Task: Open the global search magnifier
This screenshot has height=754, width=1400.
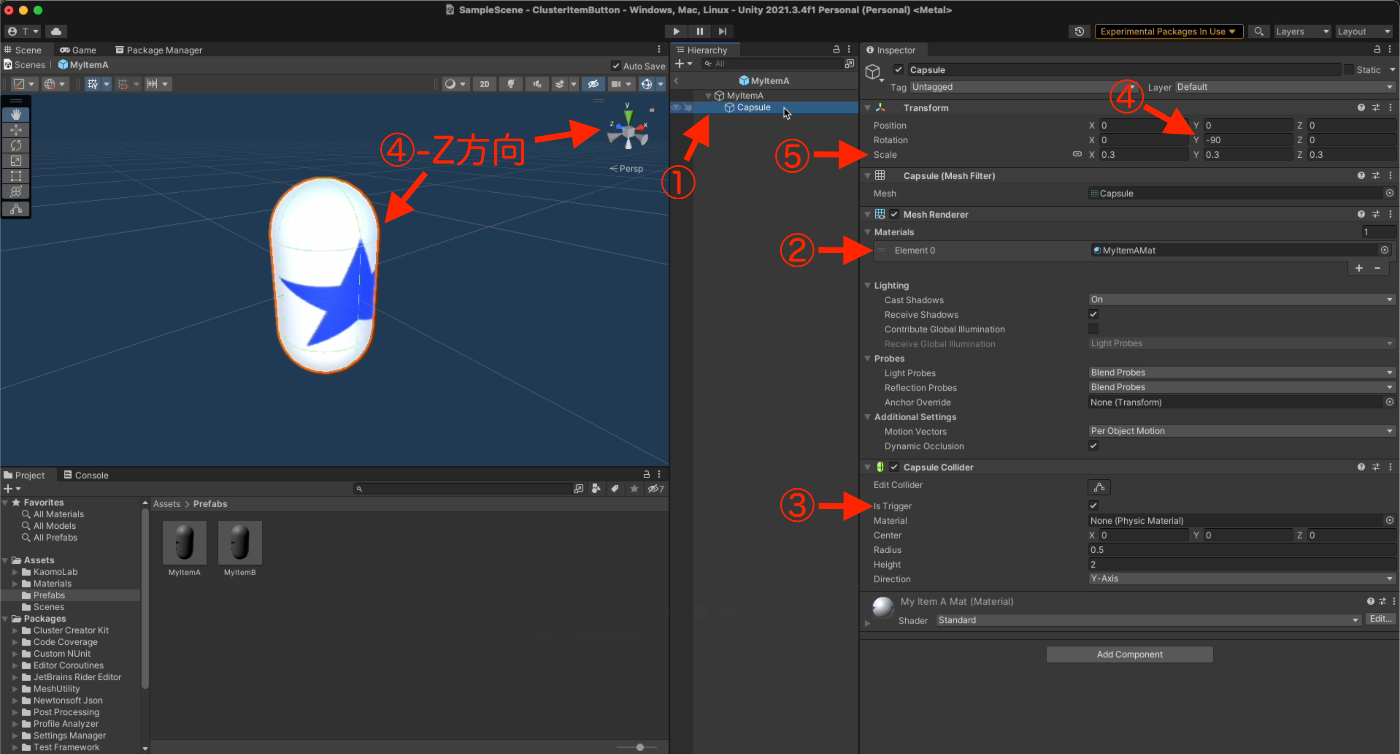Action: [x=1260, y=32]
